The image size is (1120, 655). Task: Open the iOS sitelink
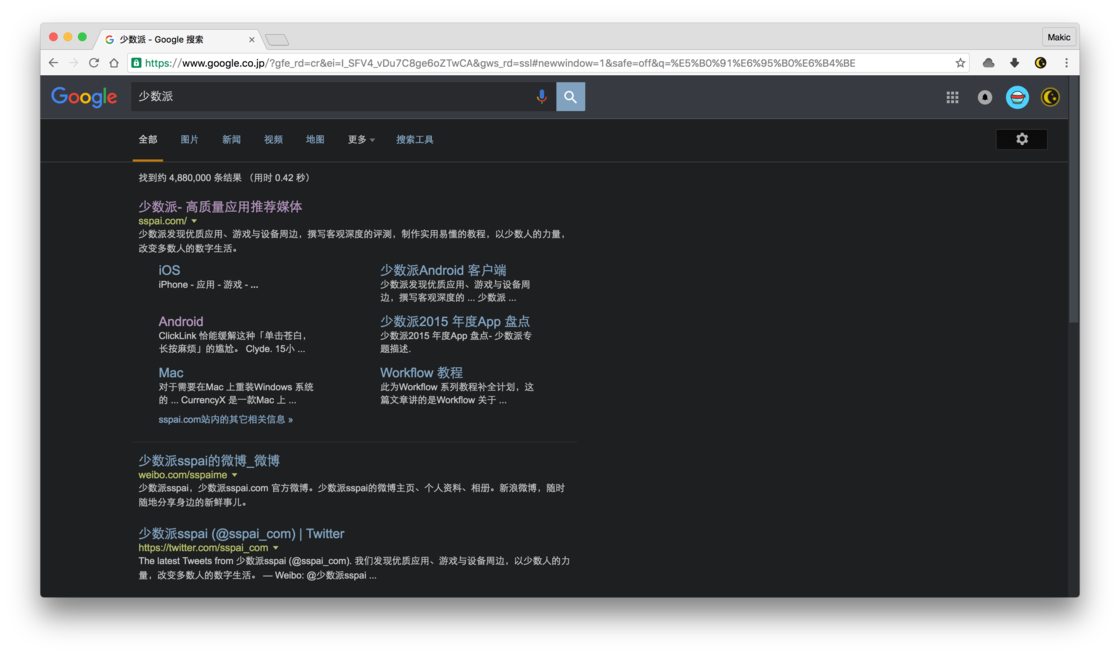[x=169, y=270]
